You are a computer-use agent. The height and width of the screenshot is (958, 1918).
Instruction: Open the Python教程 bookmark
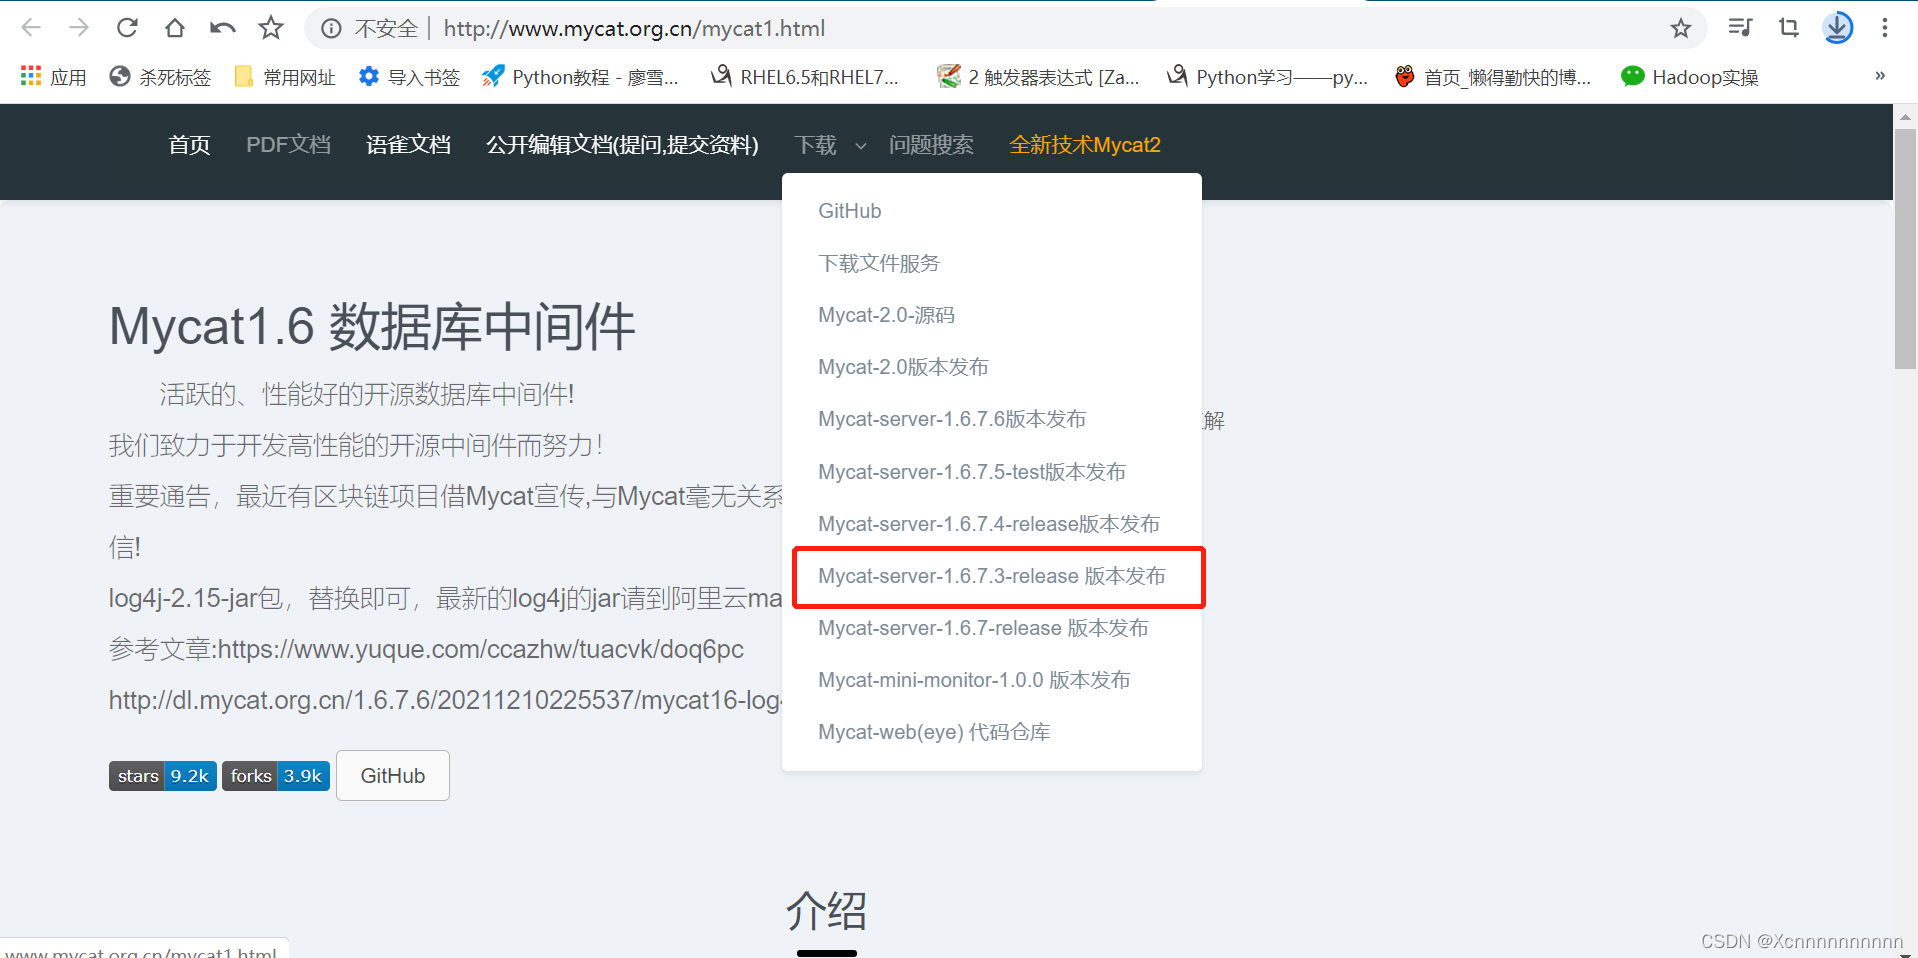coord(580,77)
